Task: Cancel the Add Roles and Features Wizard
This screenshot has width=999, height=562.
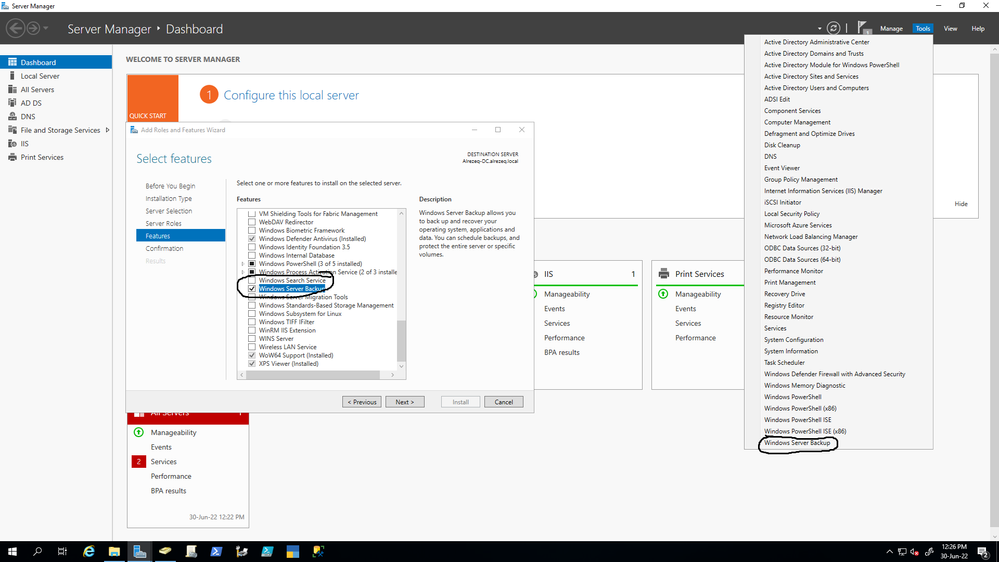Action: [x=503, y=402]
